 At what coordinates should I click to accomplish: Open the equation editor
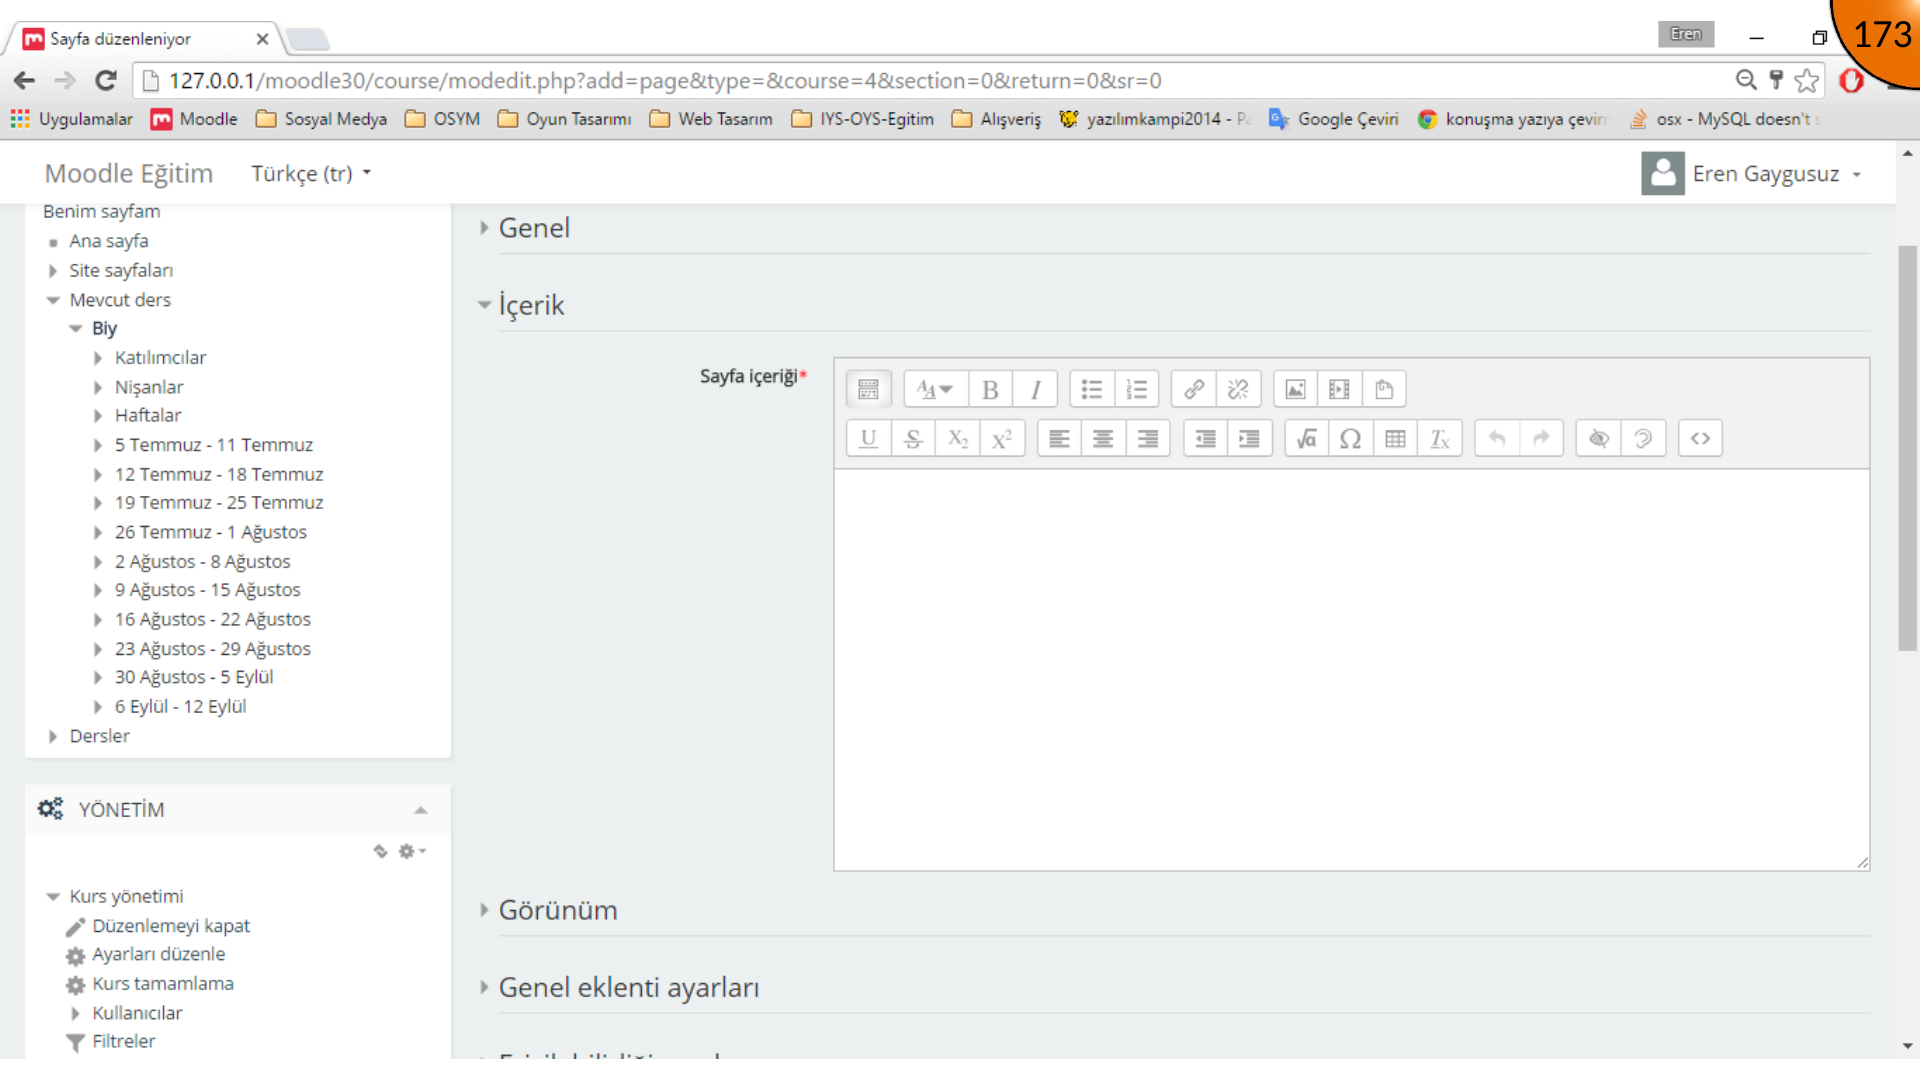pyautogui.click(x=1307, y=438)
